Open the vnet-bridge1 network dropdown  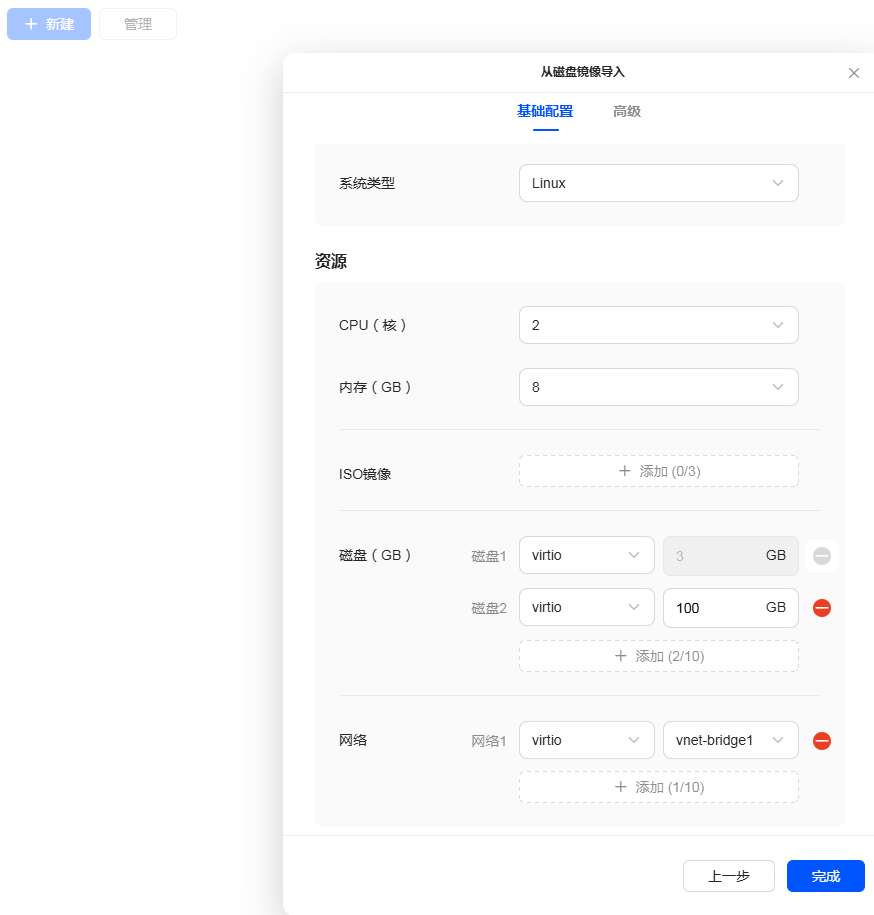pyautogui.click(x=730, y=741)
